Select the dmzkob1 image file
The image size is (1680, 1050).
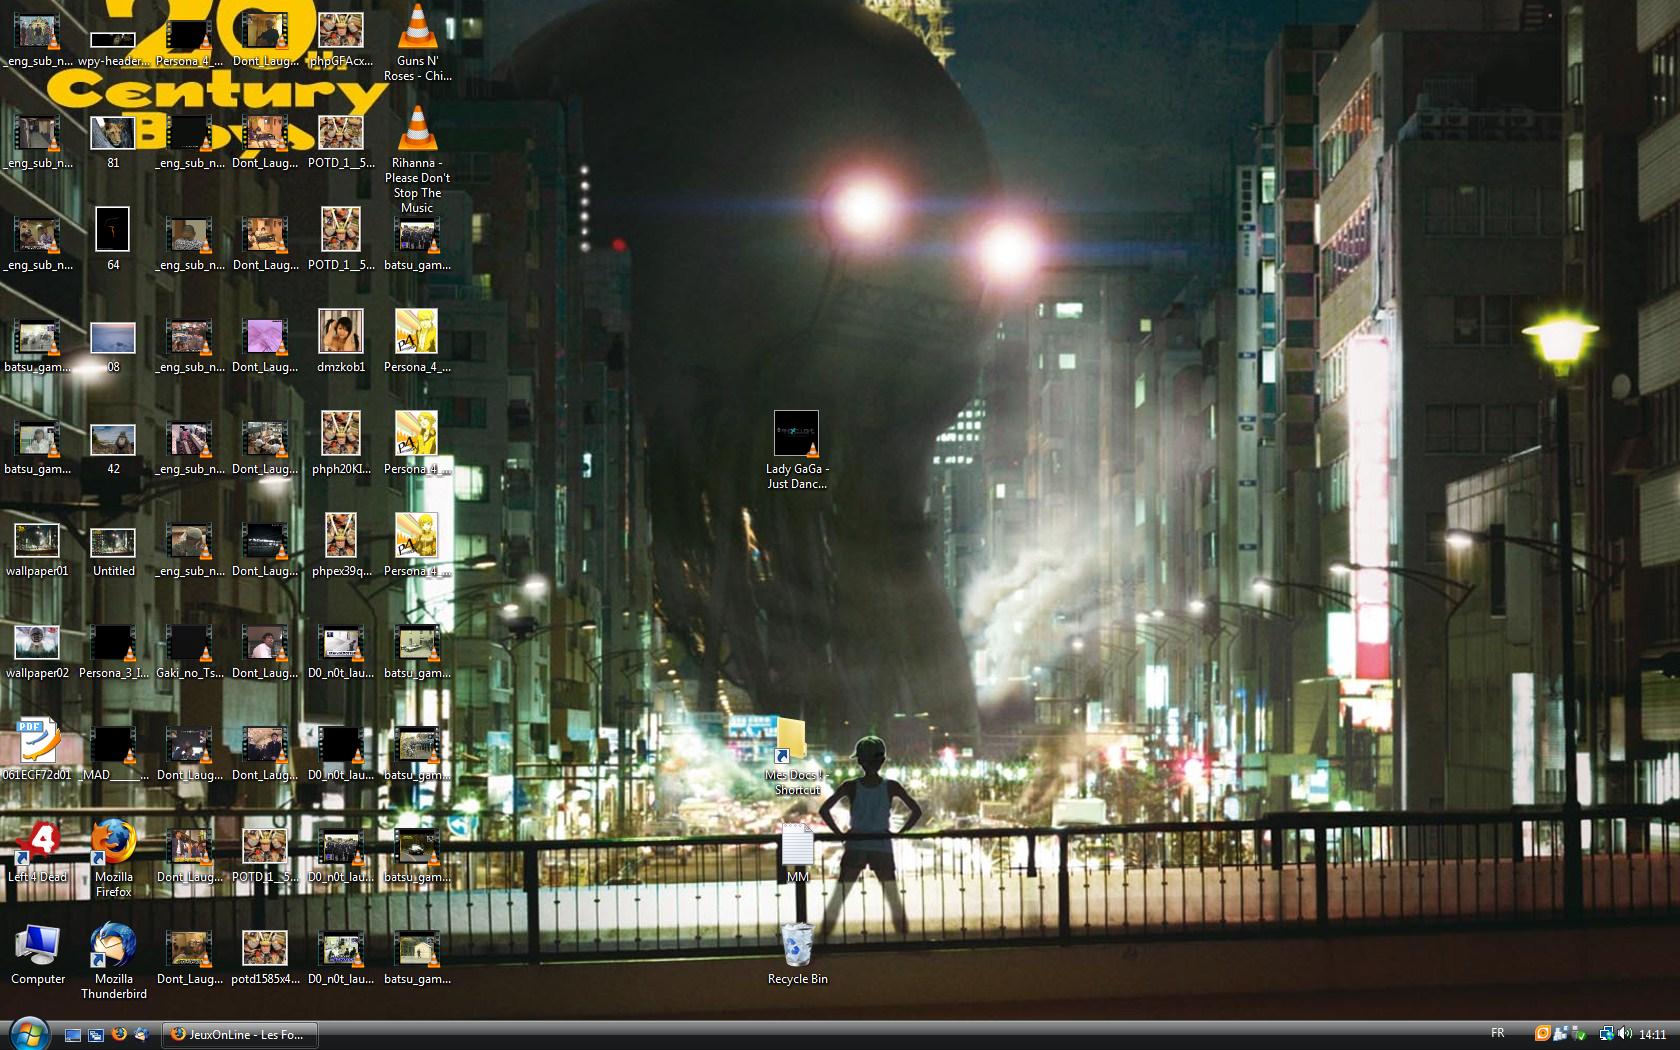click(x=341, y=342)
